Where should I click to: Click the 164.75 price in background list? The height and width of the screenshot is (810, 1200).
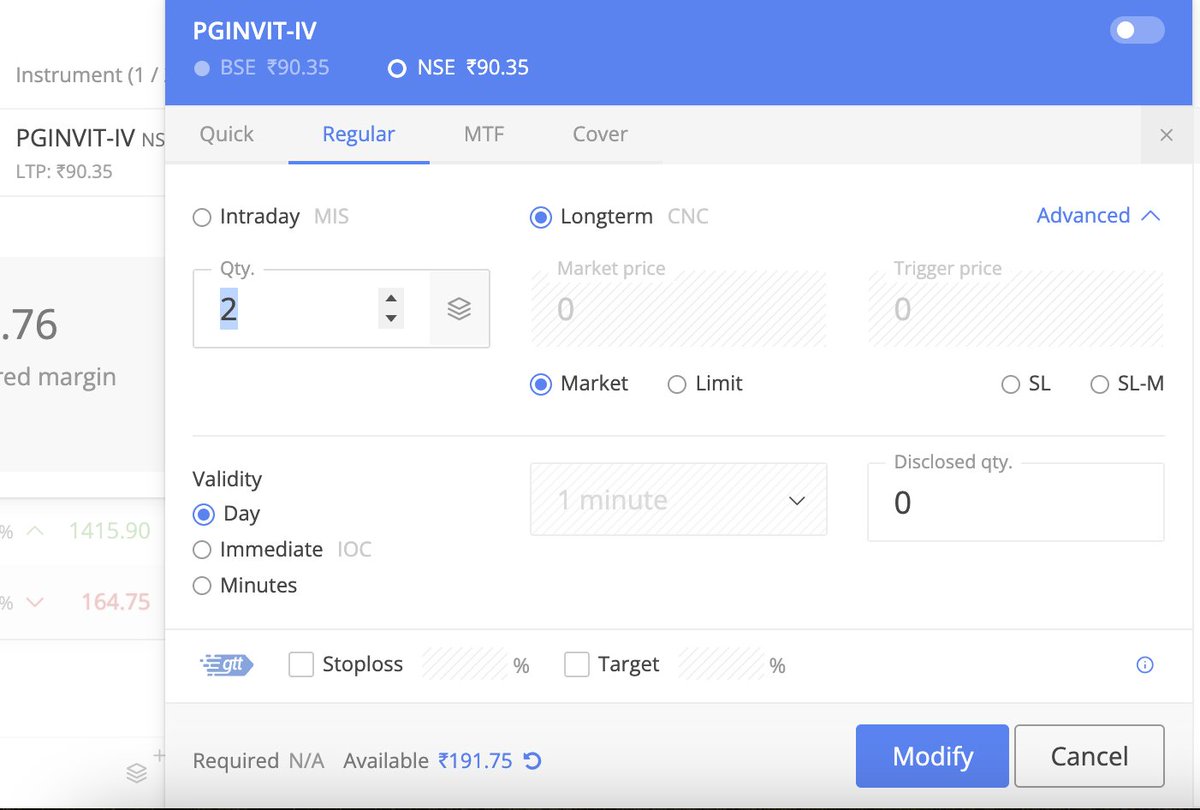tap(115, 602)
